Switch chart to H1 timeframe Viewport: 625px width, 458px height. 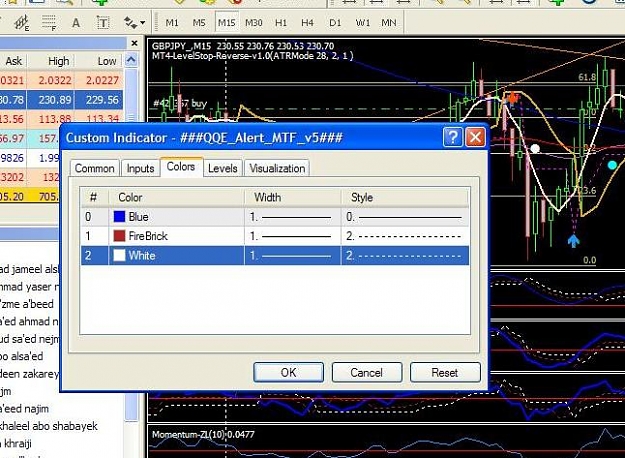281,23
